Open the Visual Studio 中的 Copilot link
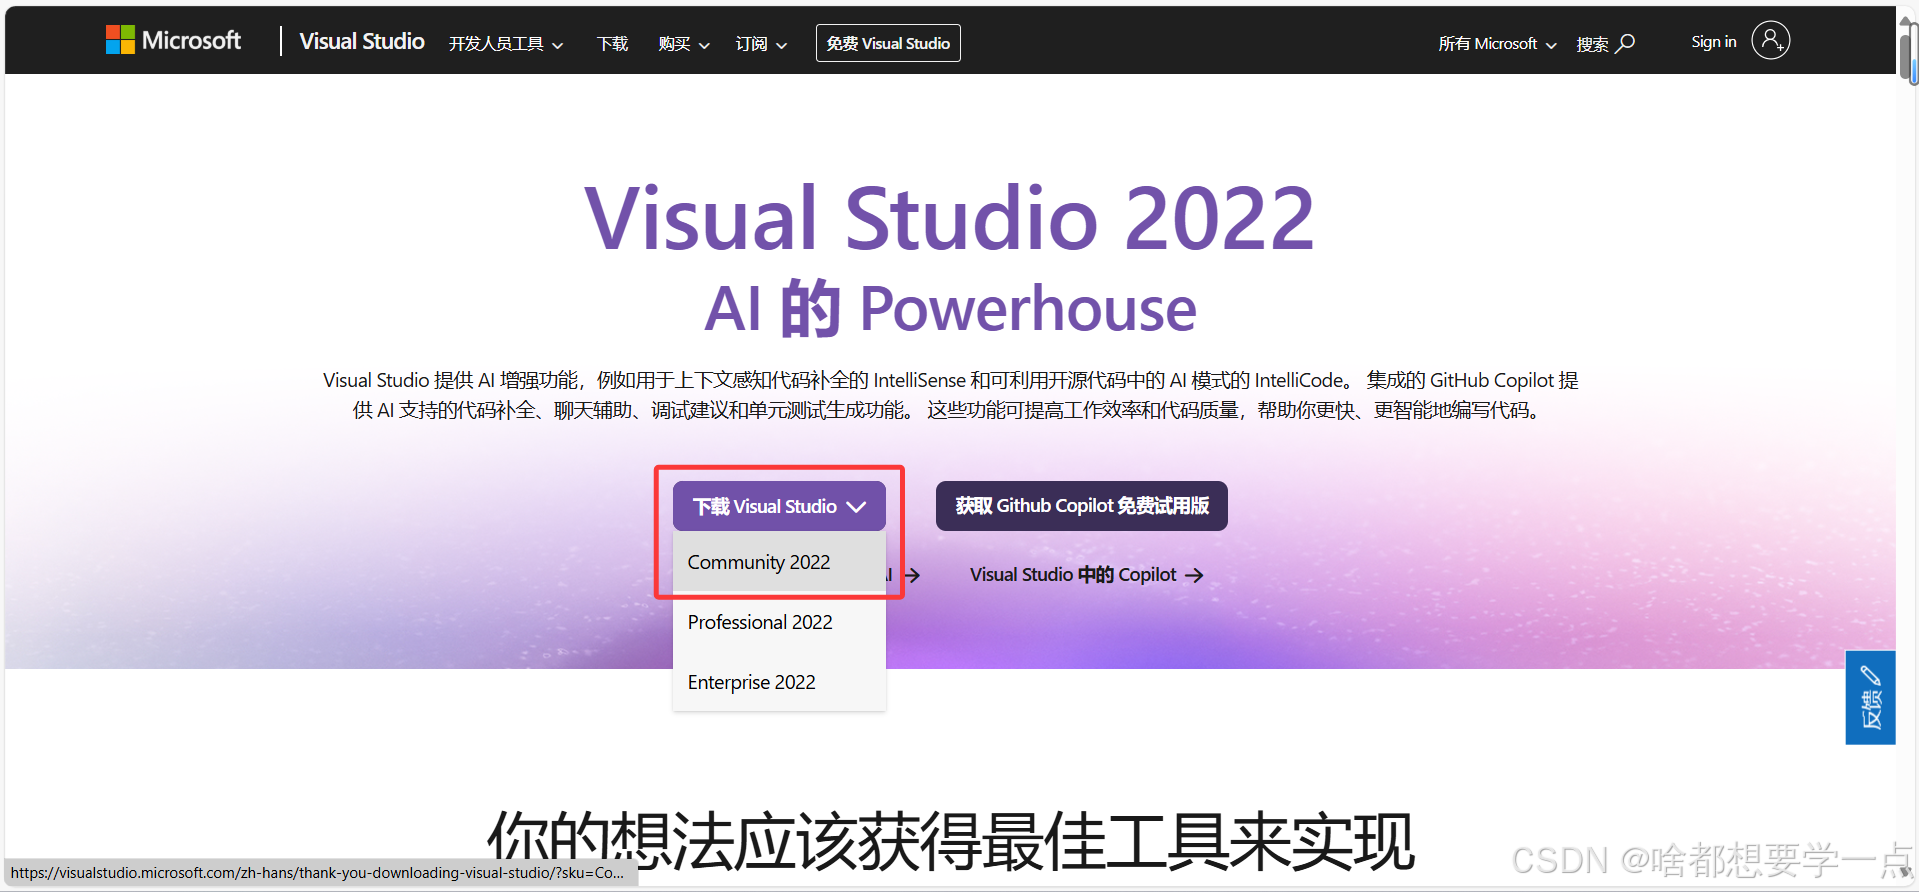Viewport: 1919px width, 892px height. 1086,575
